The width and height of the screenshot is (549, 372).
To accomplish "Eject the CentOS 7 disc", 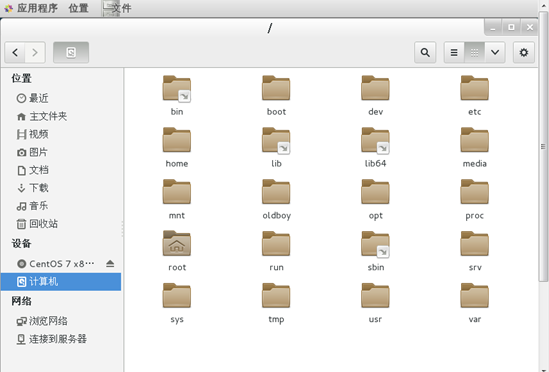I will click(110, 263).
